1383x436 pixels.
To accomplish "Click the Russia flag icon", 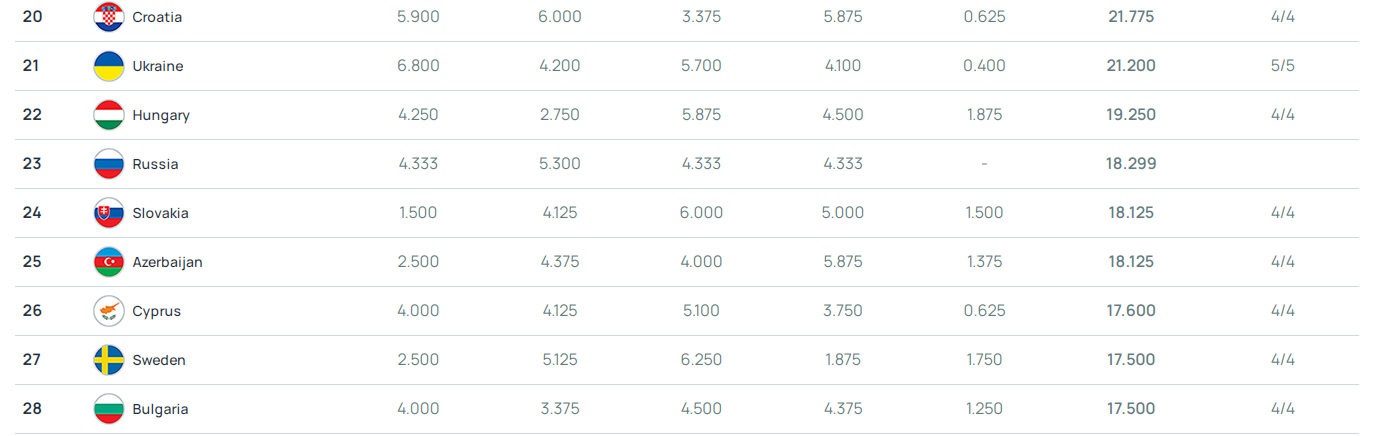I will pos(109,164).
